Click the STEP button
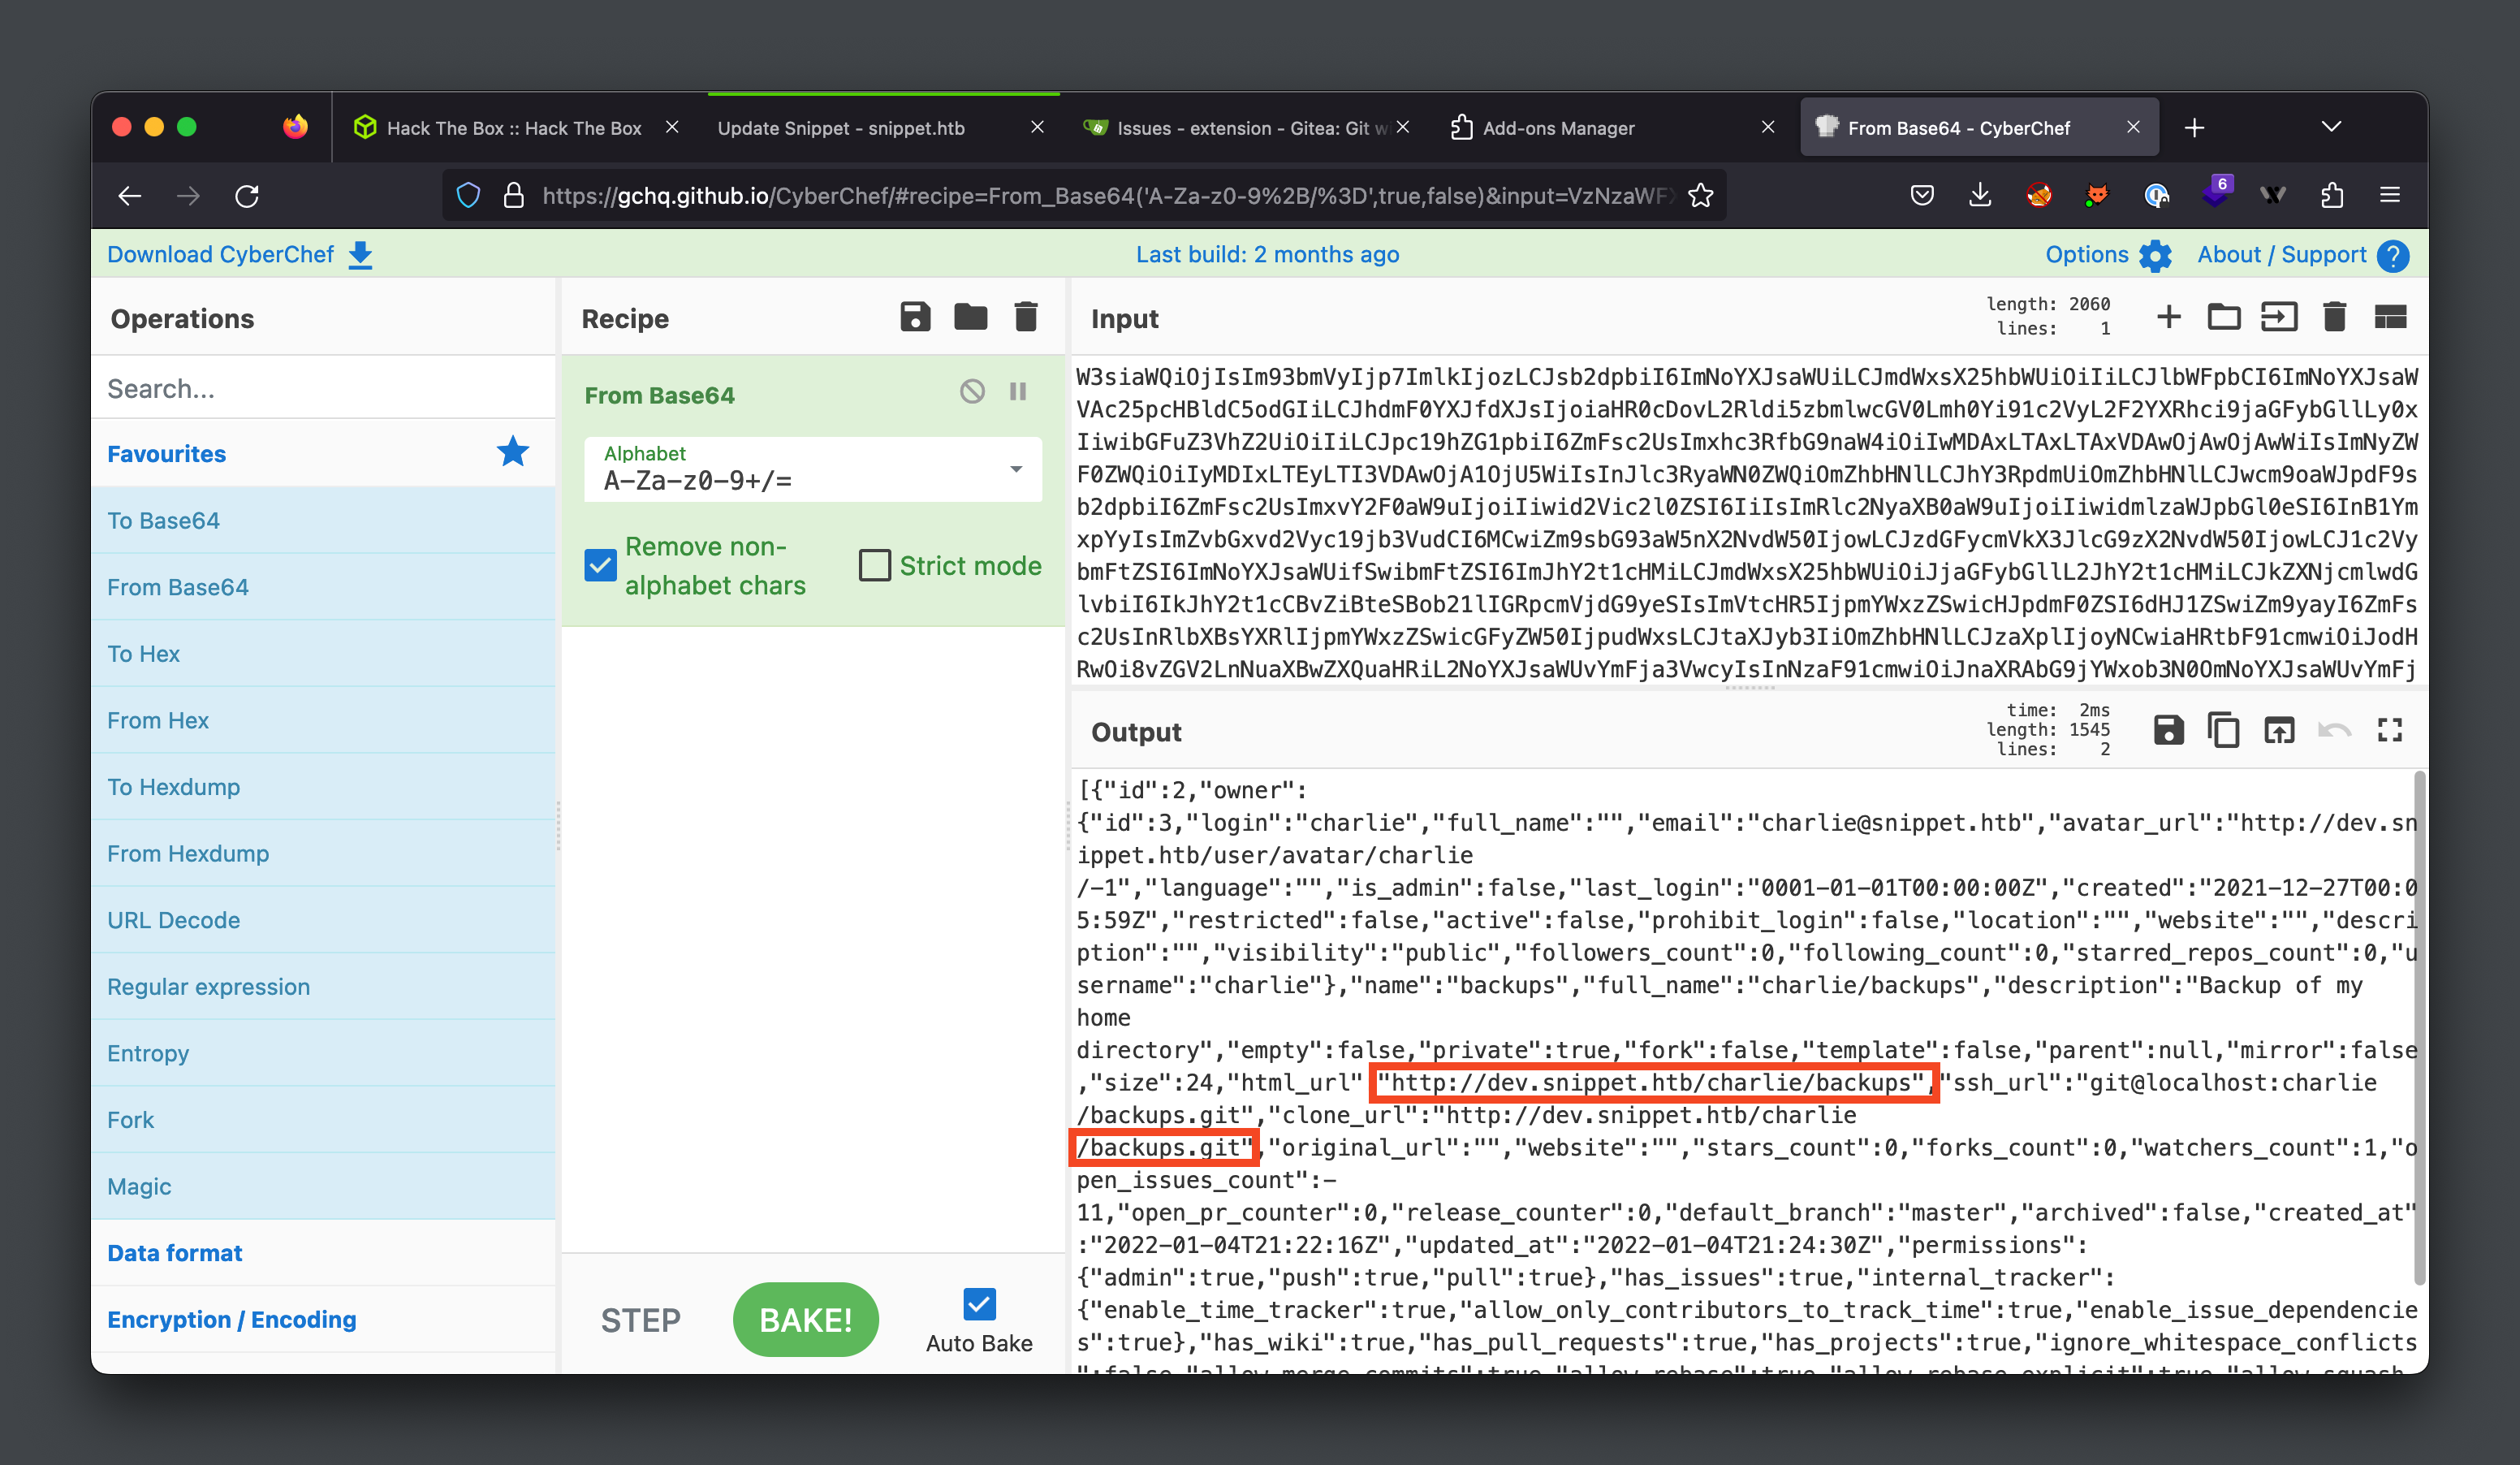This screenshot has height=1465, width=2520. (640, 1320)
